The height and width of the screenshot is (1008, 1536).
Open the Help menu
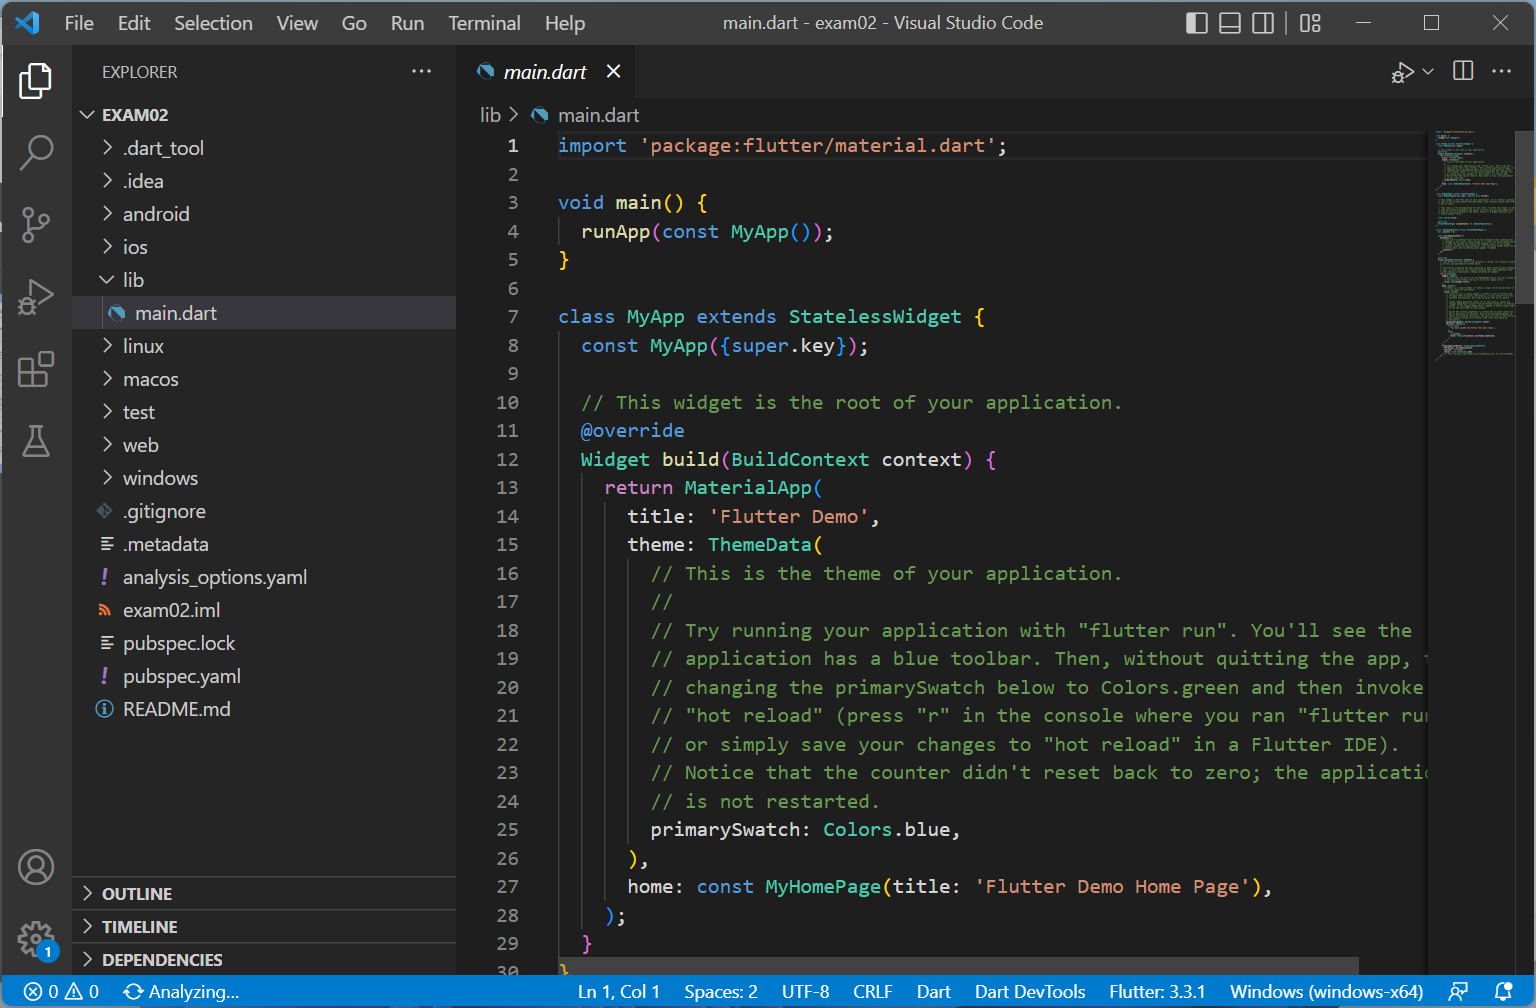565,23
